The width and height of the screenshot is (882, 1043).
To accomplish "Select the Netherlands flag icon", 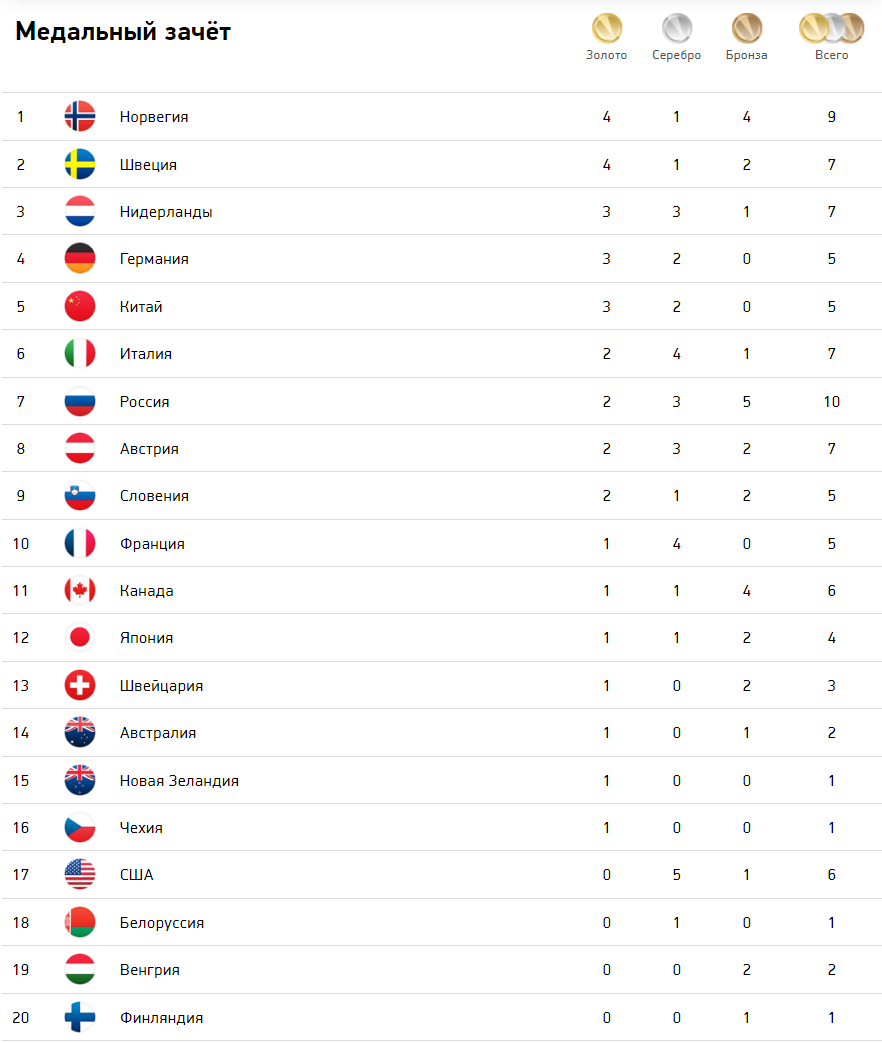I will click(x=80, y=212).
